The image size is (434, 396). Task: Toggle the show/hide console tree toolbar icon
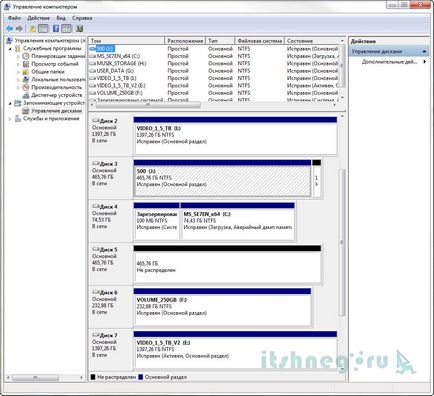[x=43, y=29]
